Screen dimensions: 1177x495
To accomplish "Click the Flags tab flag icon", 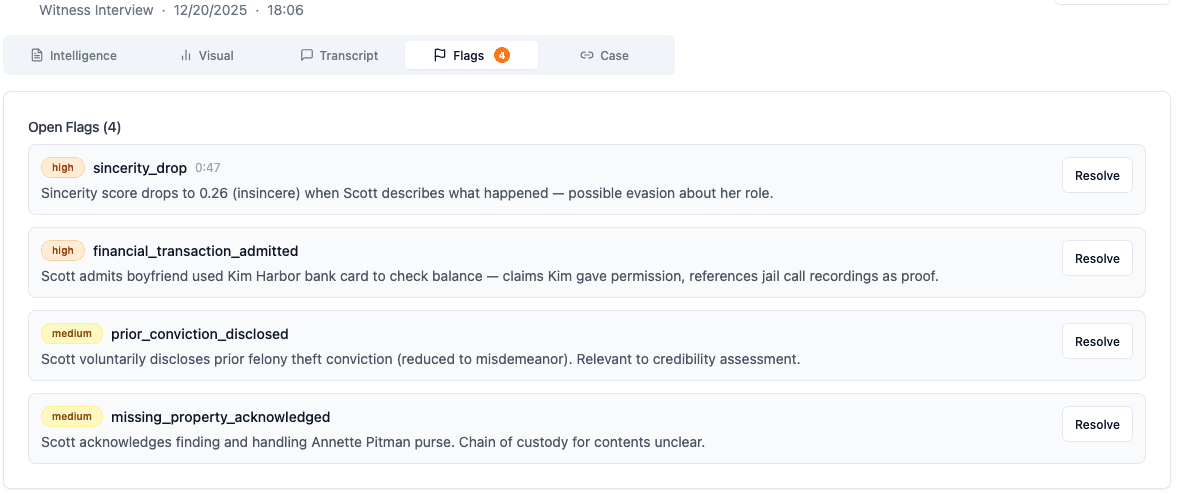I will pos(440,56).
